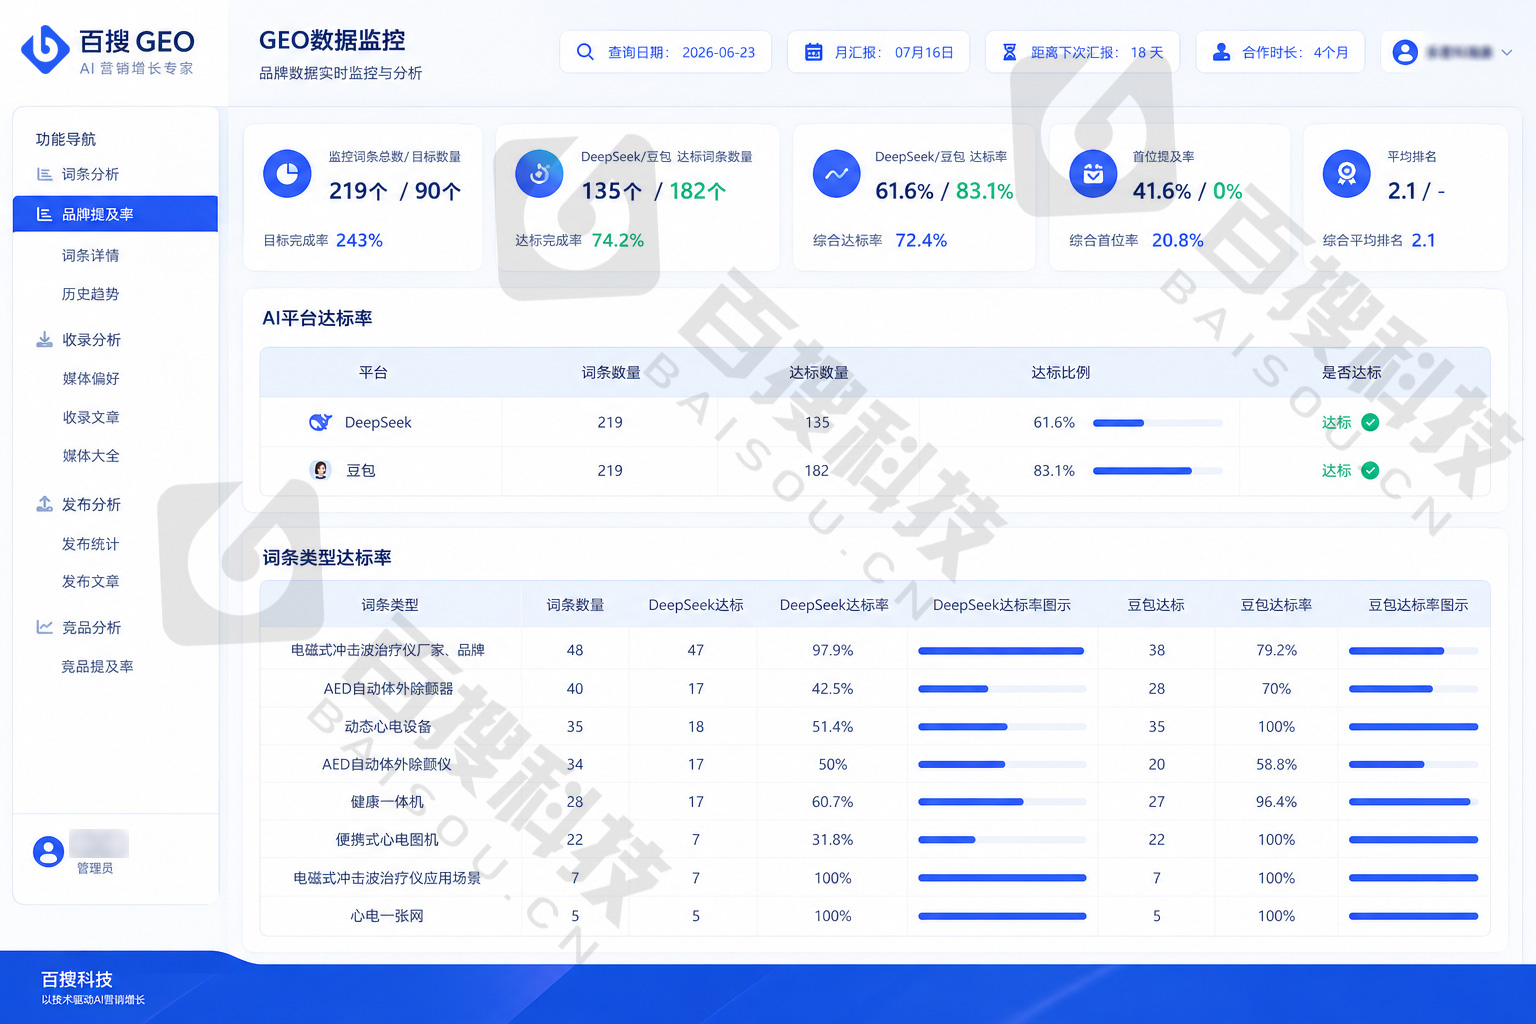The width and height of the screenshot is (1536, 1024).
Task: Open the user account dropdown chevron
Action: [1506, 52]
